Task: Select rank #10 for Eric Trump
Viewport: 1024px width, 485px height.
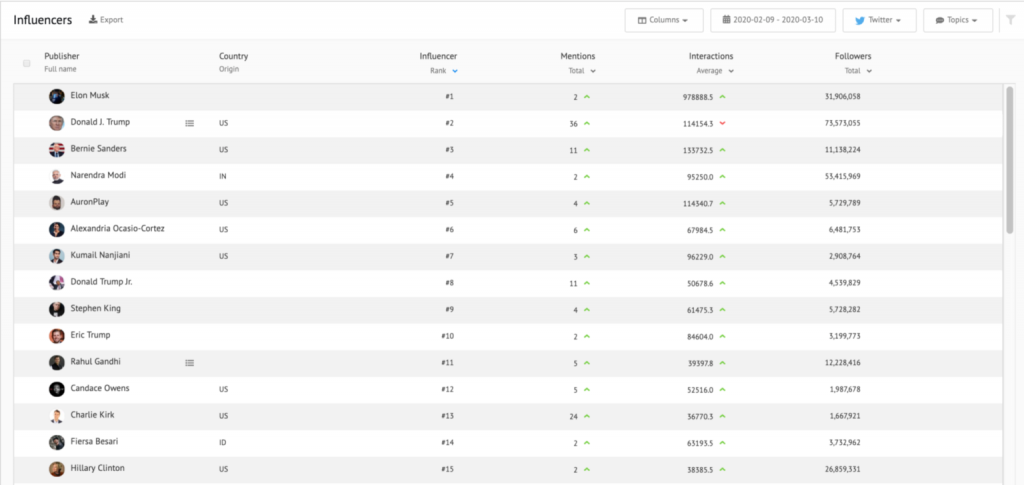Action: click(447, 336)
